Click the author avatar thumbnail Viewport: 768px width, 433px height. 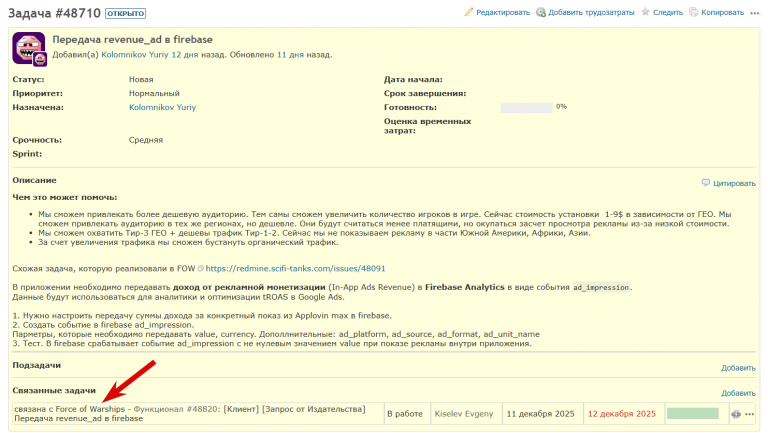[29, 48]
